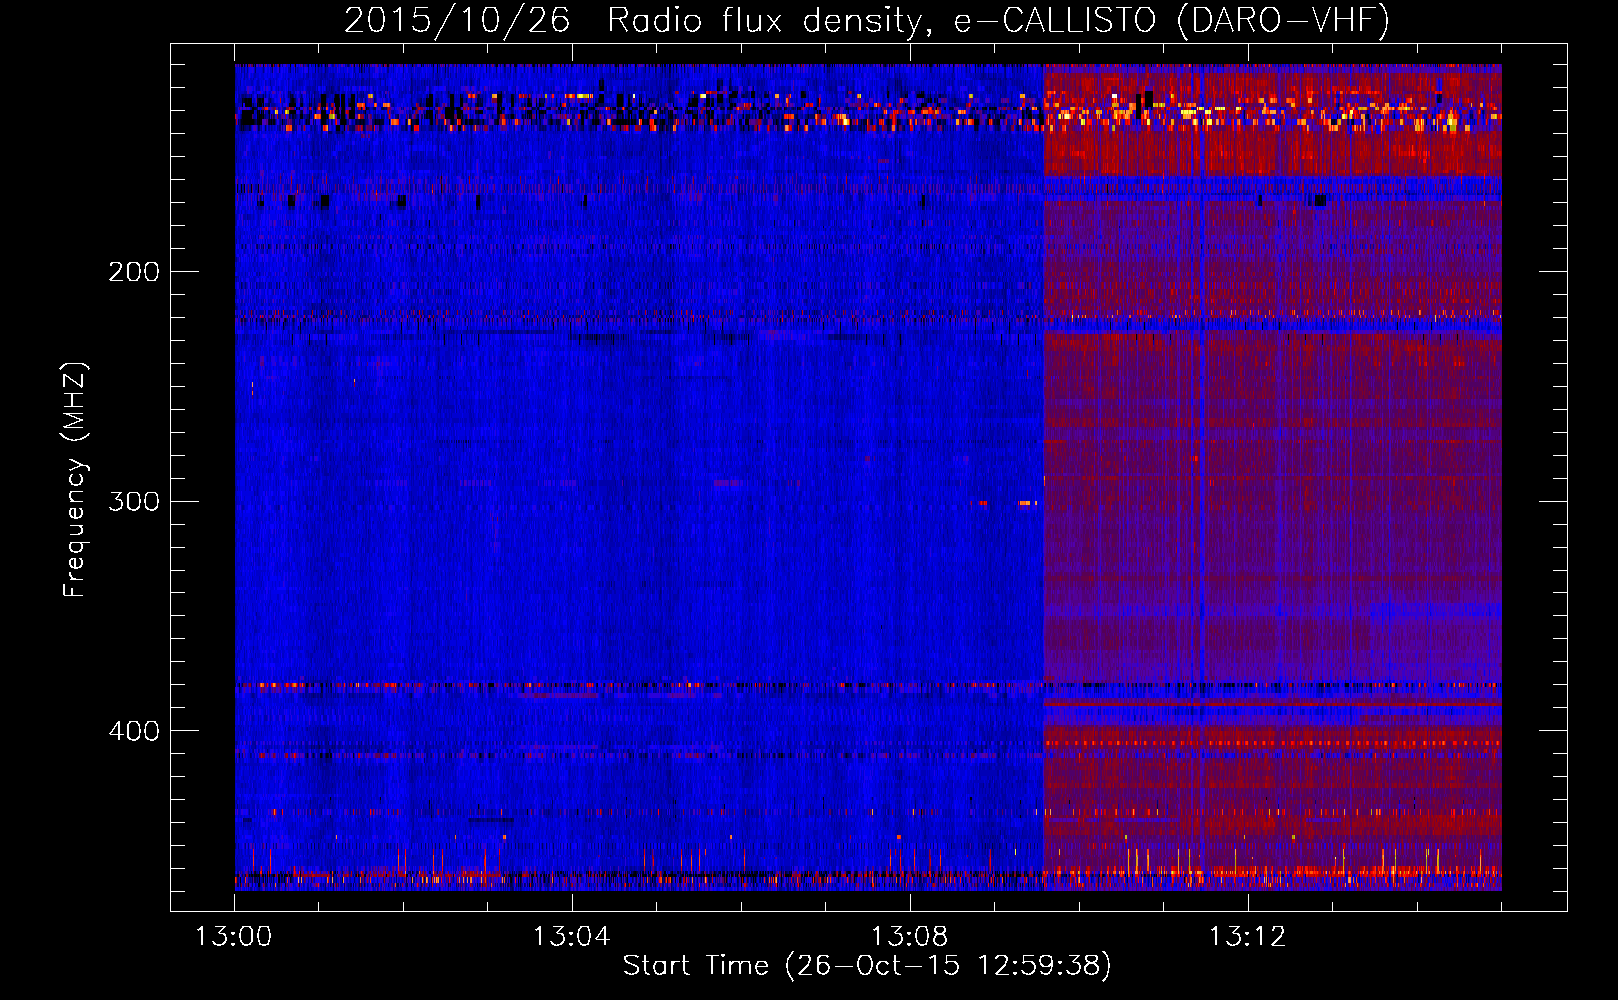Click the 13:00 time axis label

point(234,937)
